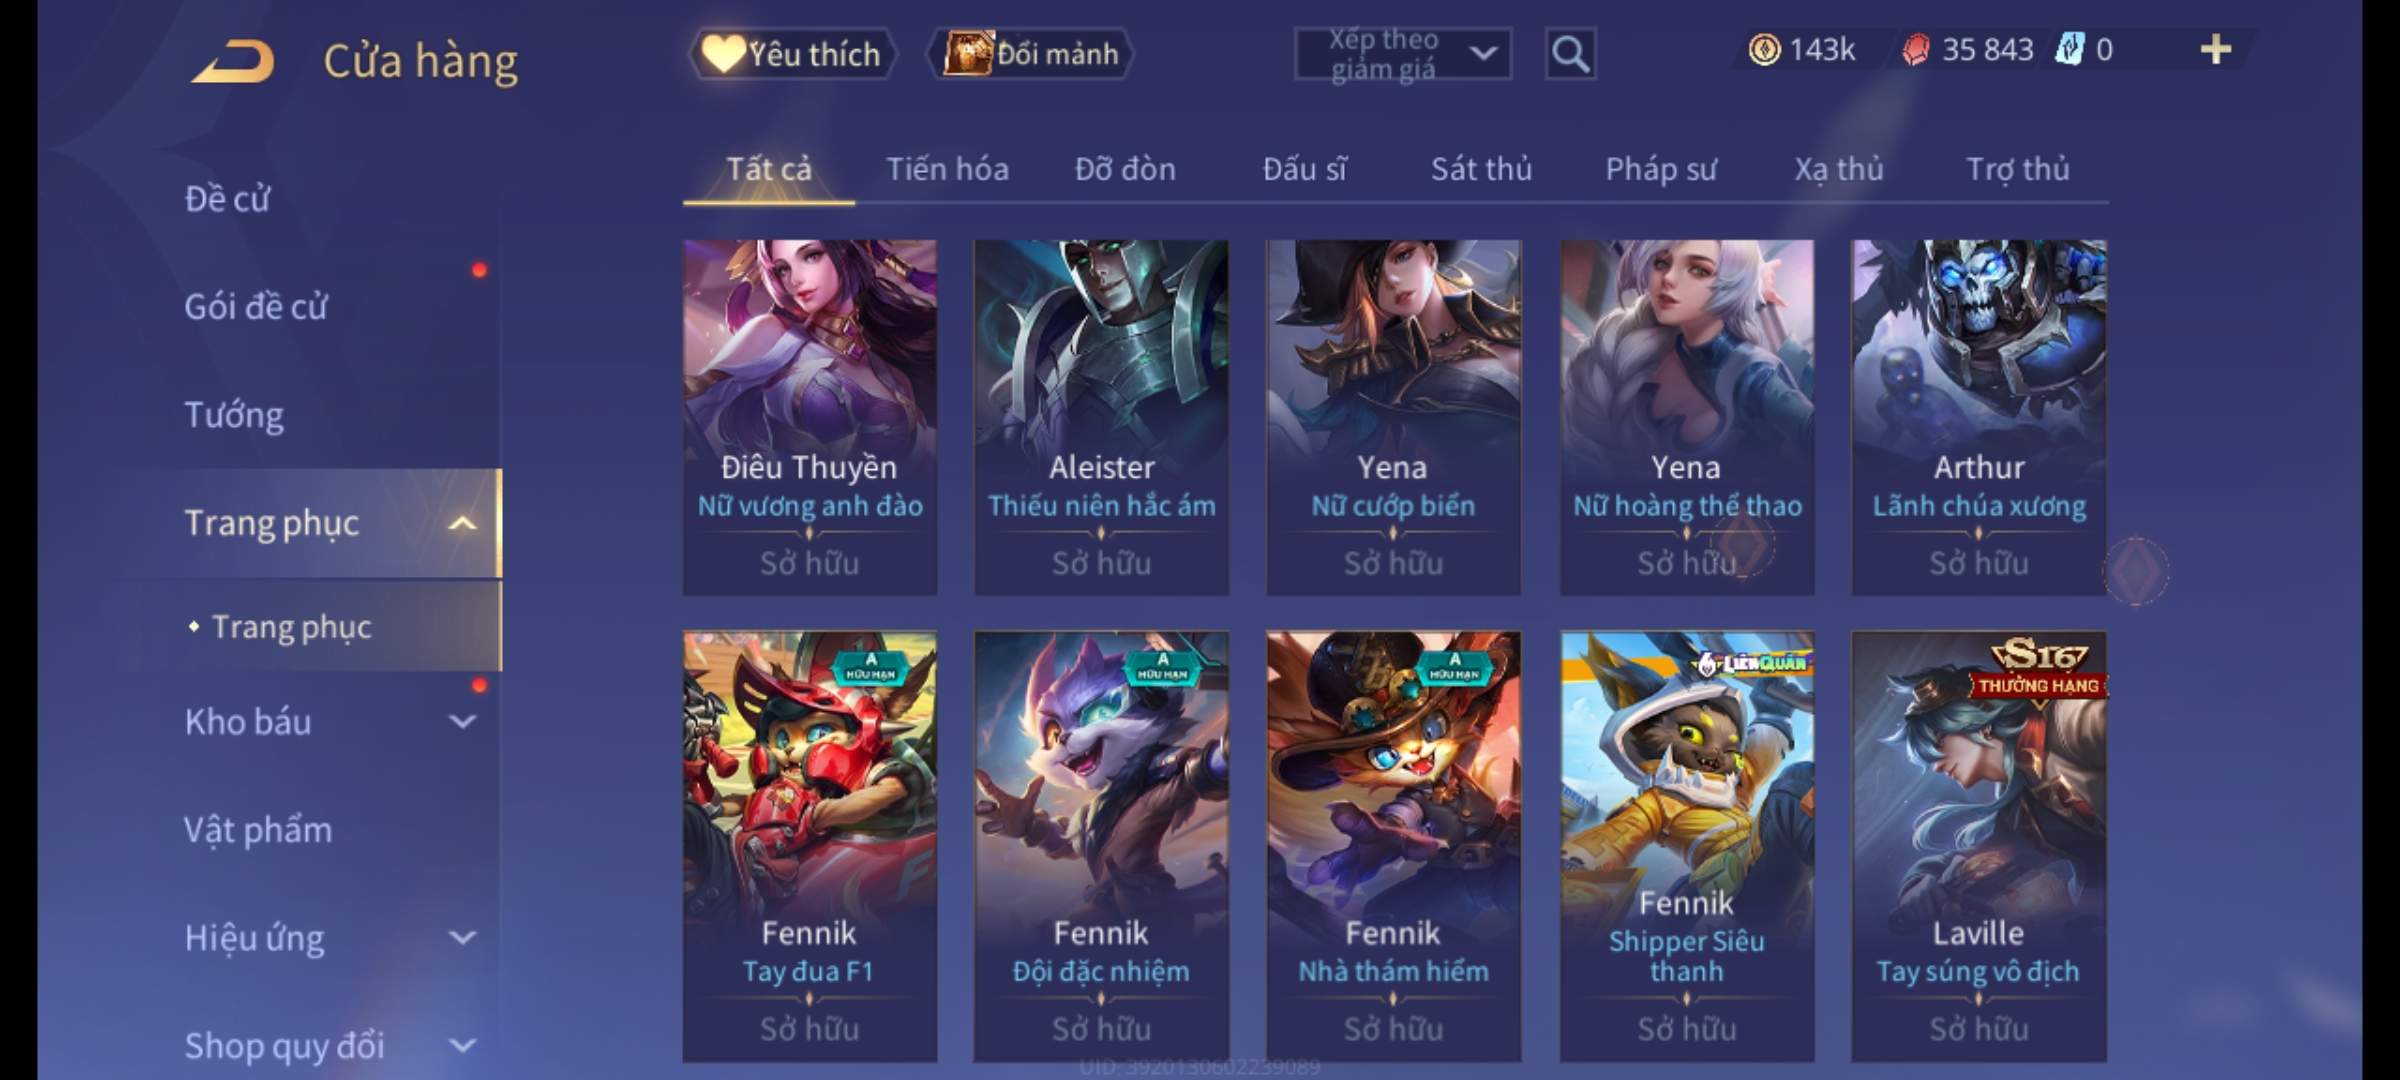The image size is (2400, 1080).
Task: Select the Điêu Thuyền Nữ vương anh đào skin
Action: [x=810, y=417]
